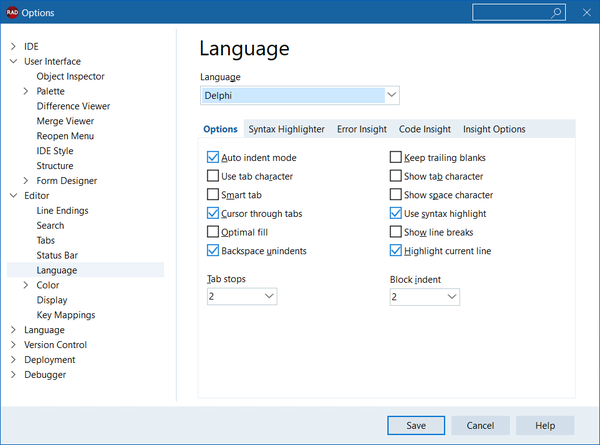Collapse the Editor tree node
The width and height of the screenshot is (600, 445).
[13, 196]
